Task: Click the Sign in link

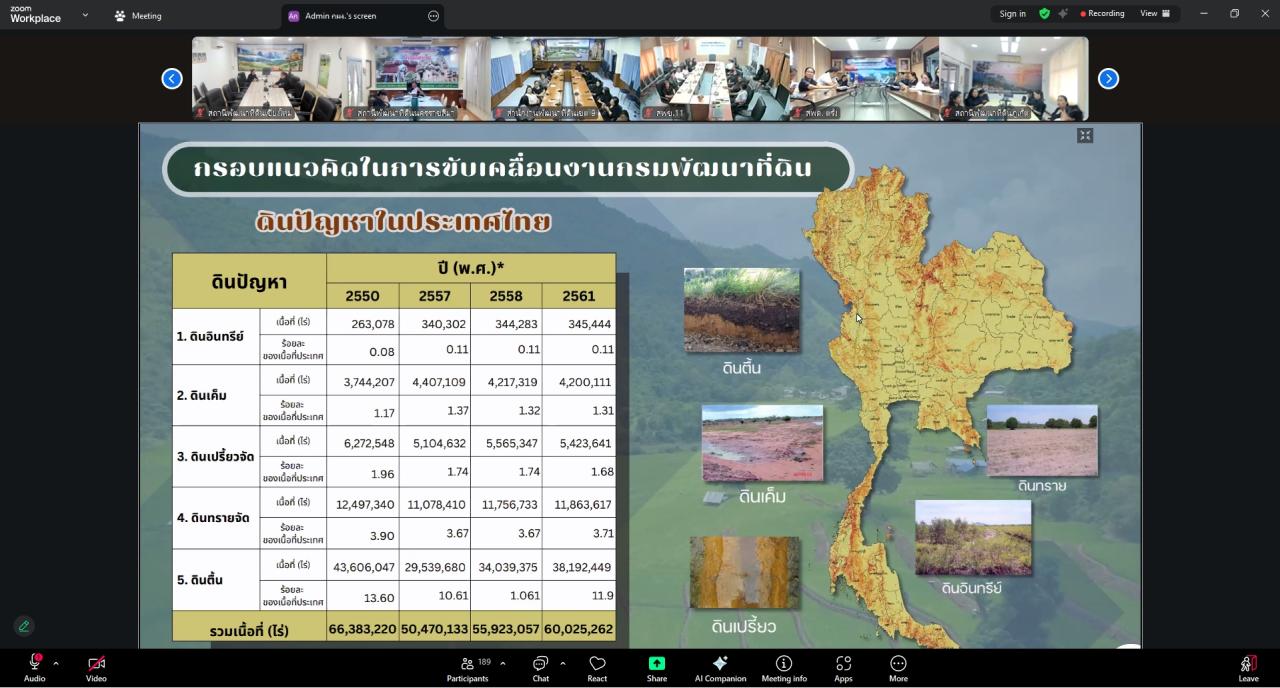Action: click(x=1012, y=14)
